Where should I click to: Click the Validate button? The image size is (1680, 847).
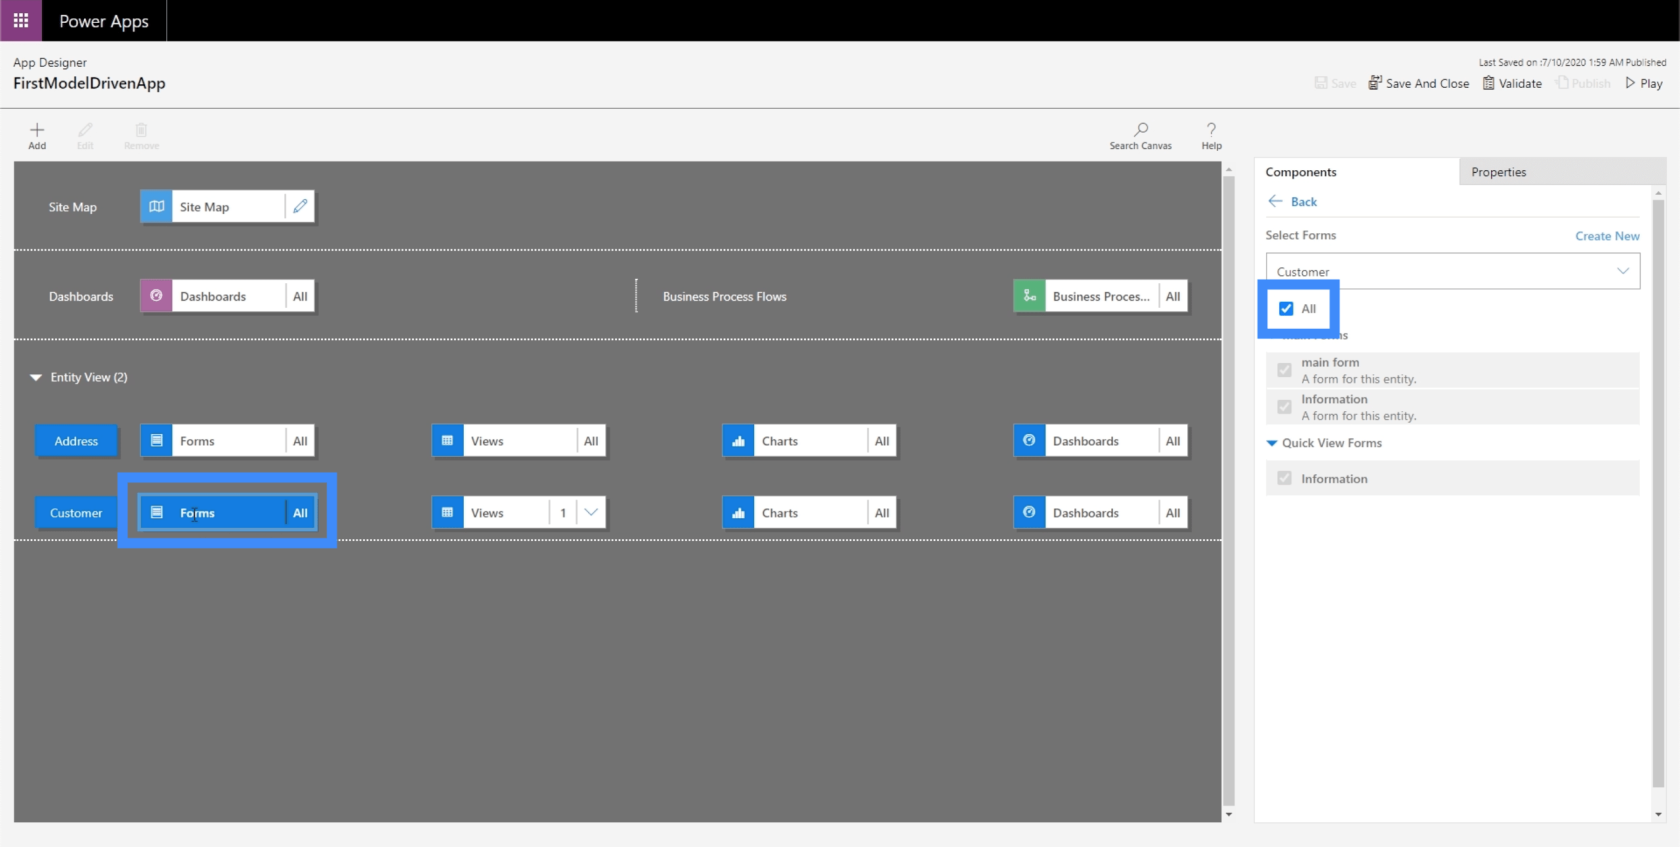click(1512, 83)
